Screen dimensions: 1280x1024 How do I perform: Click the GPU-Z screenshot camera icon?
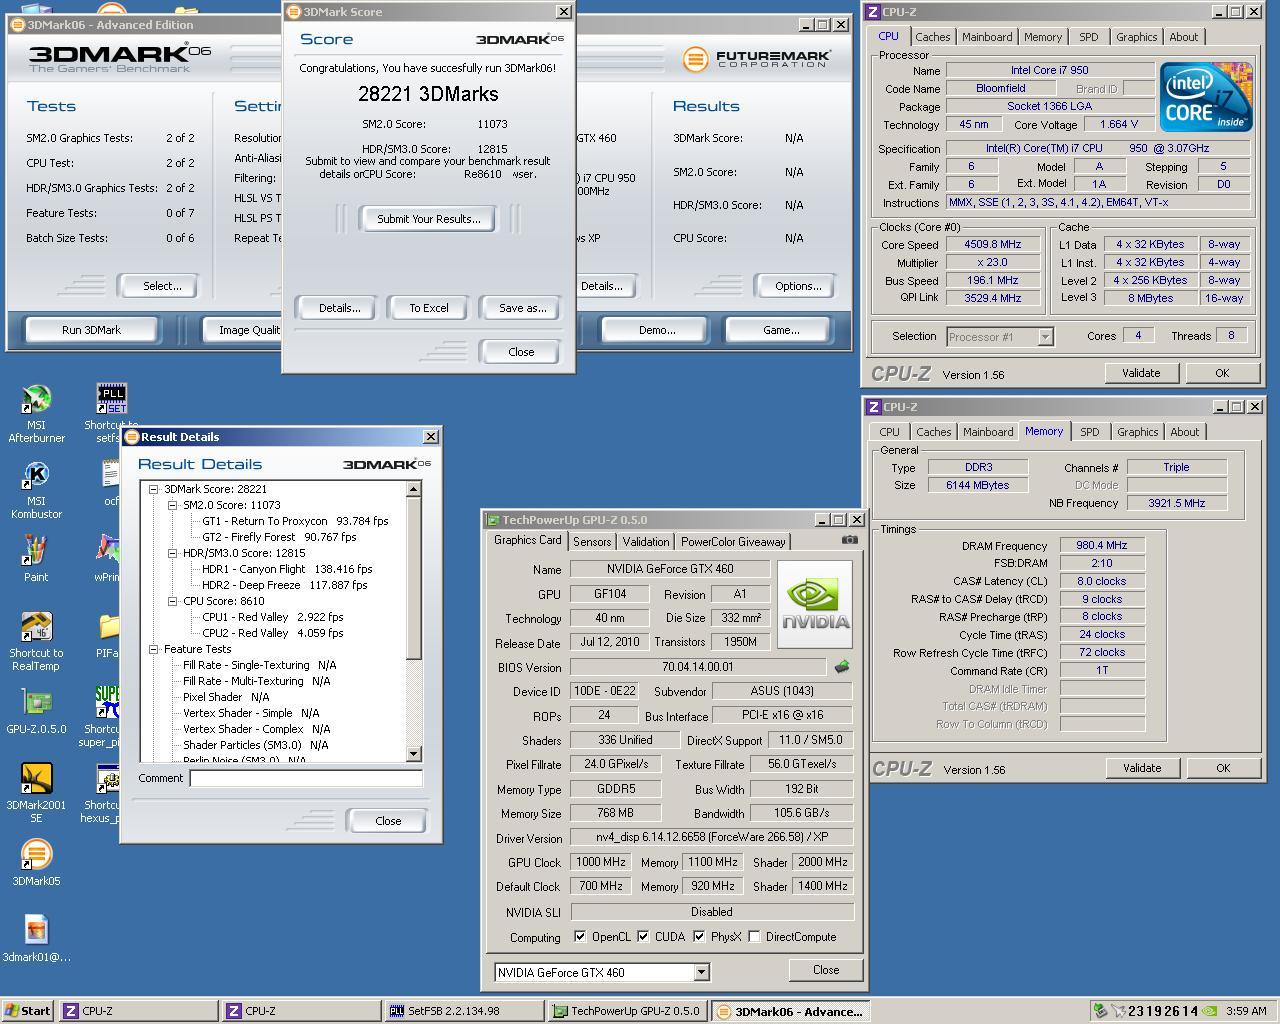click(849, 539)
